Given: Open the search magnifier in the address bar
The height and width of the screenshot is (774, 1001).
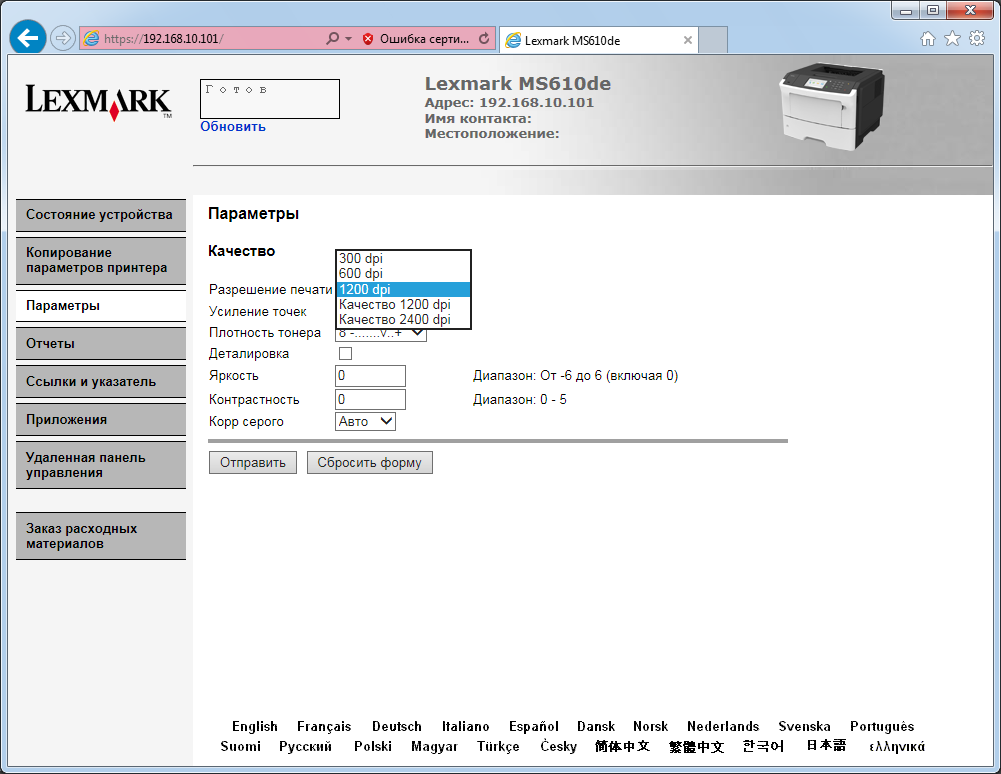Looking at the screenshot, I should [x=332, y=38].
